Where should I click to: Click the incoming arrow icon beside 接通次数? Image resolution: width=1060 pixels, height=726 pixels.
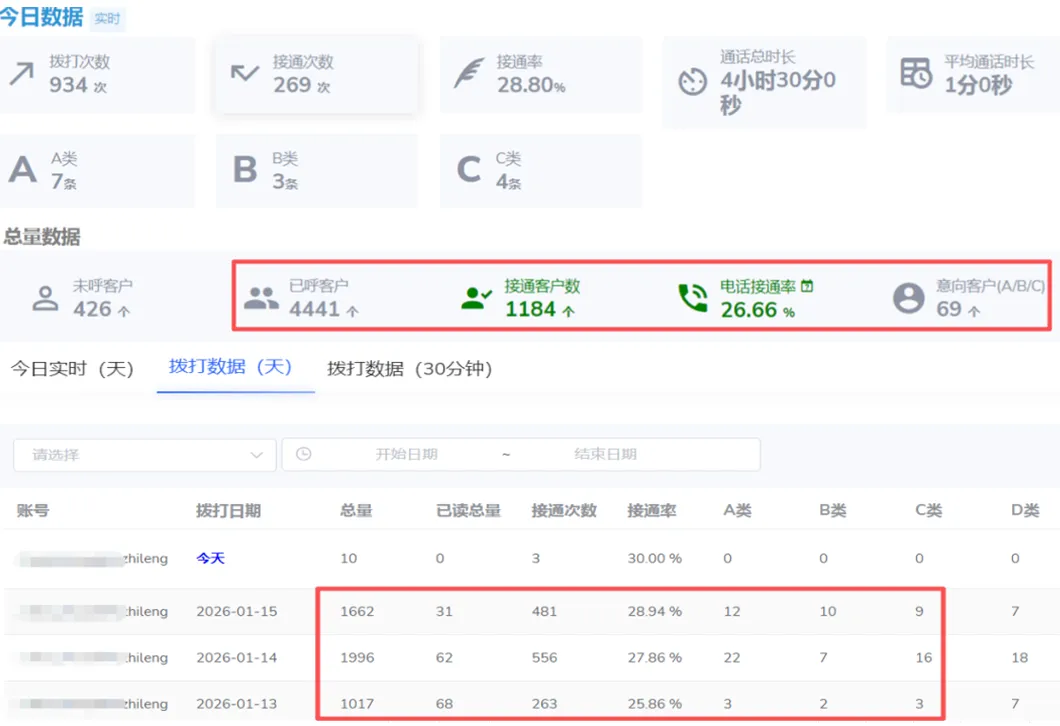245,72
